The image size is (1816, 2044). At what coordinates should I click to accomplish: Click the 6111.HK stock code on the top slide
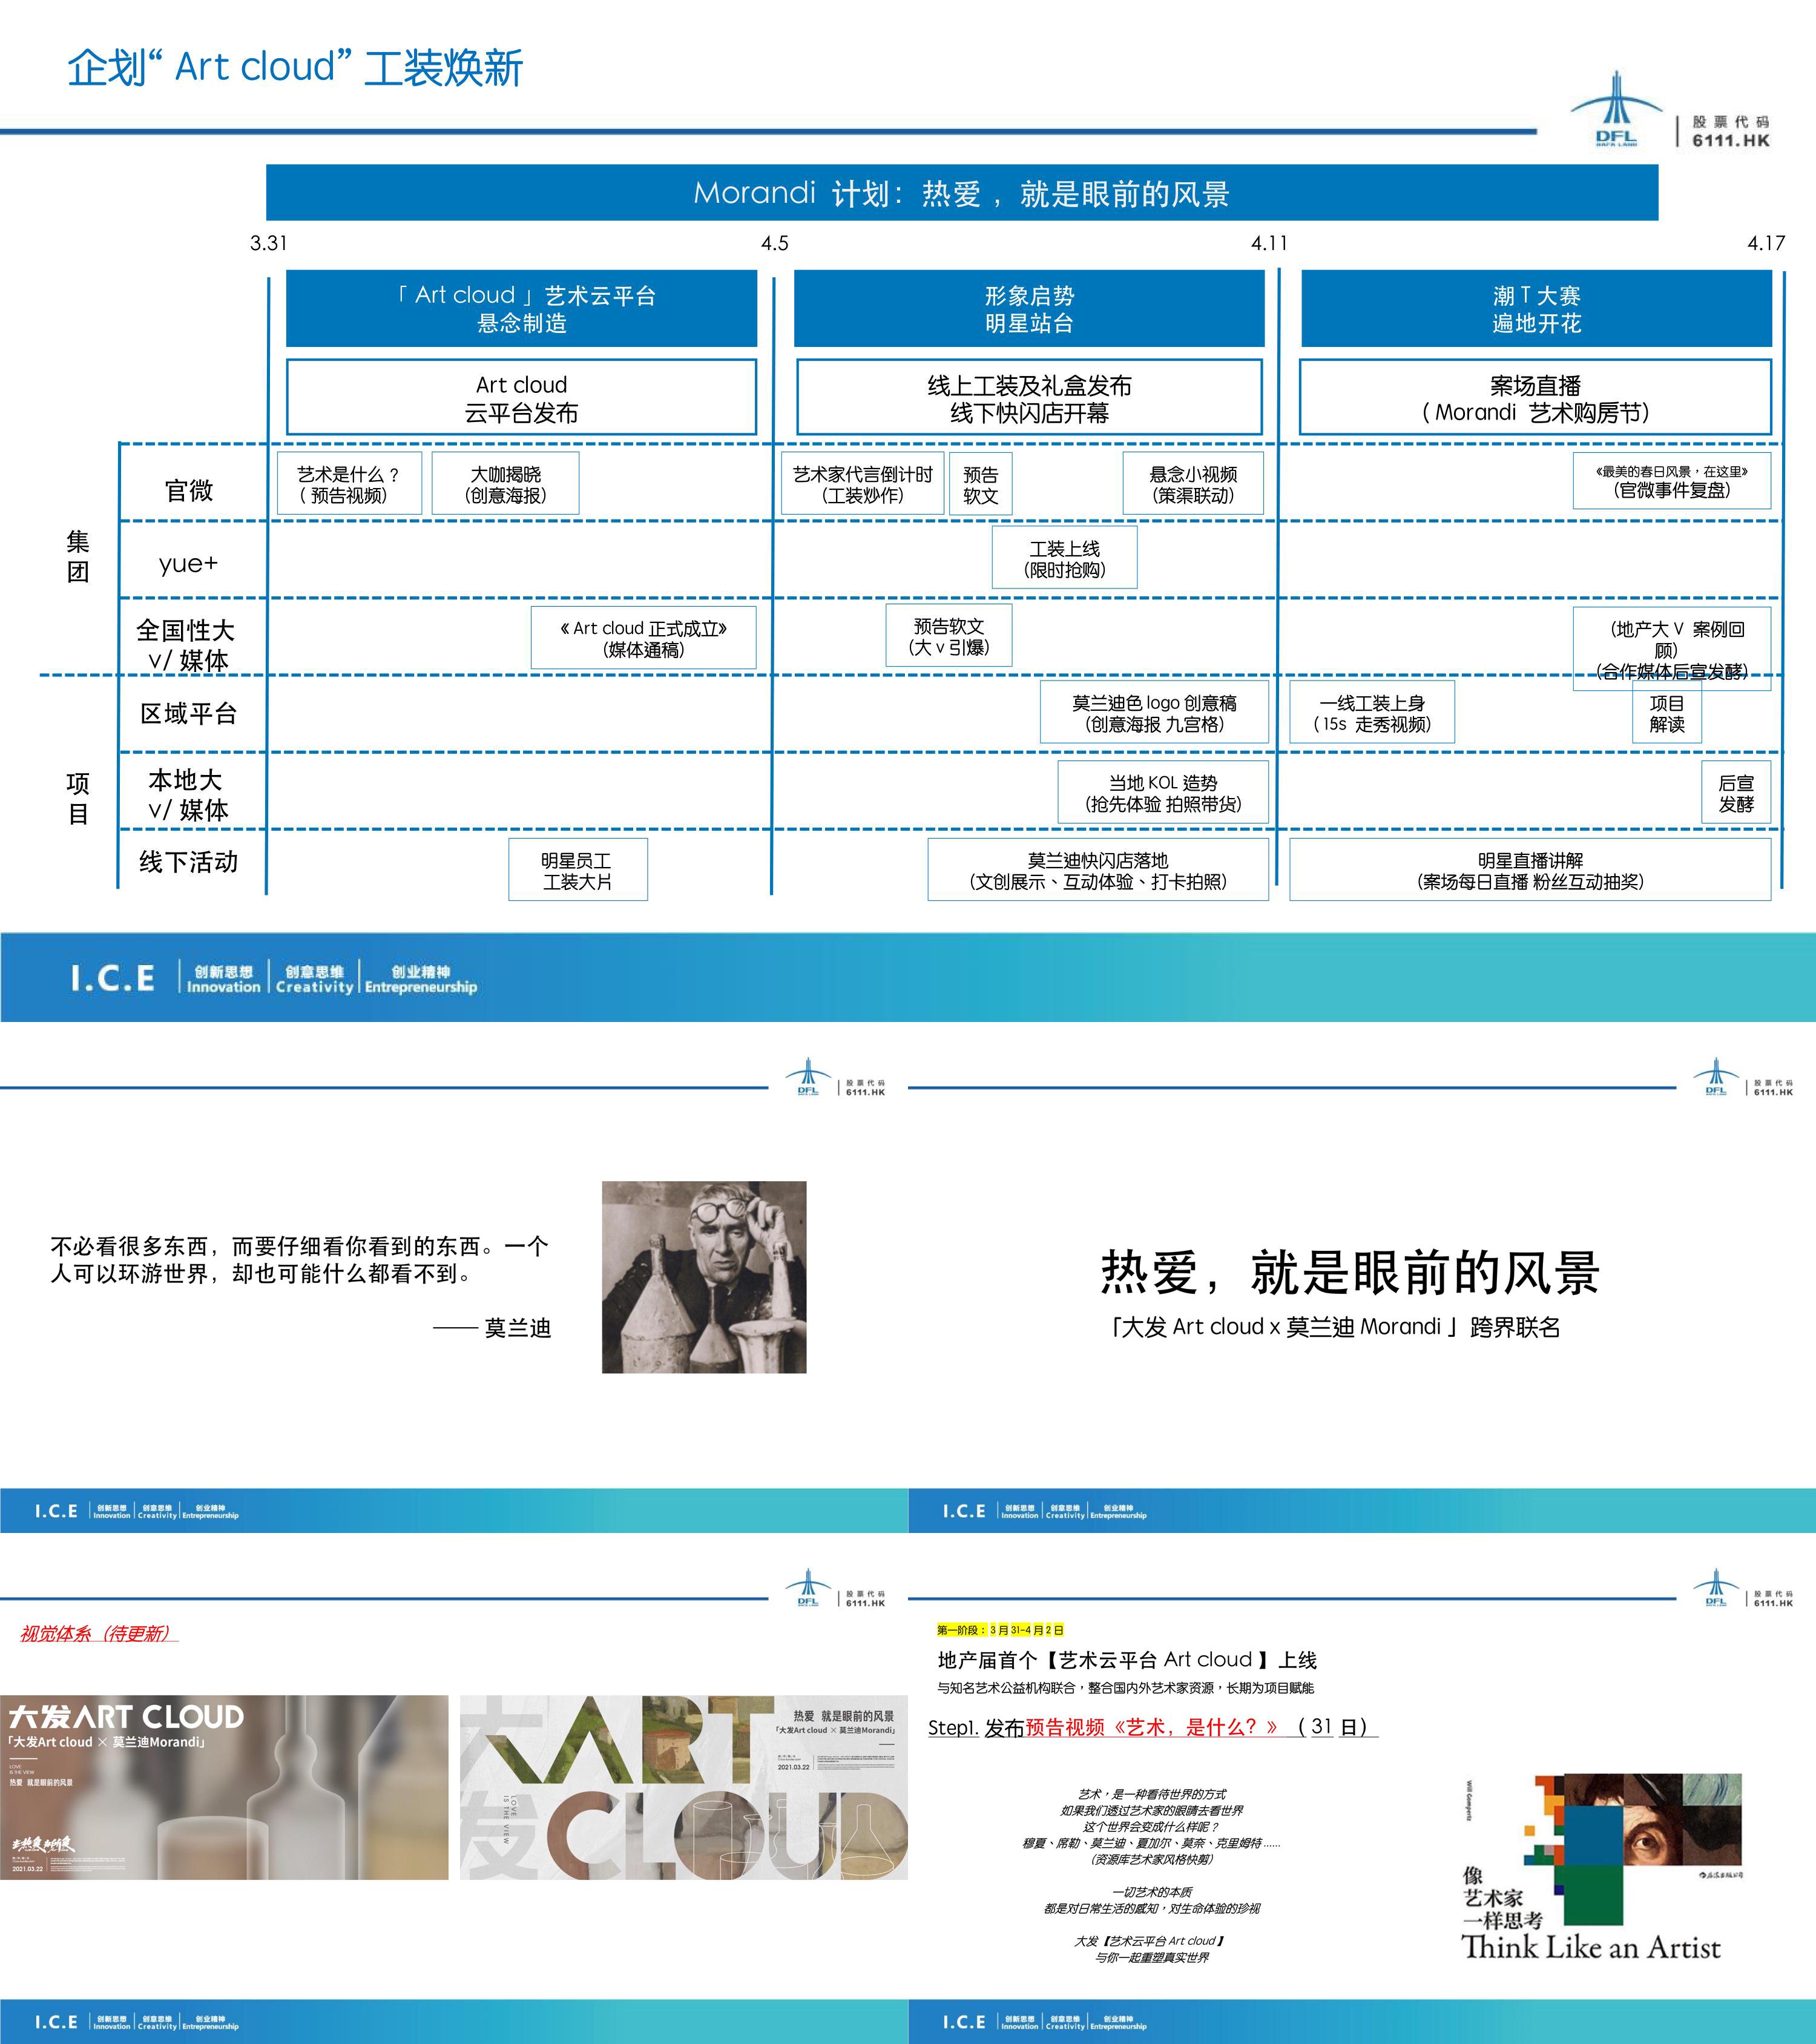point(1731,140)
